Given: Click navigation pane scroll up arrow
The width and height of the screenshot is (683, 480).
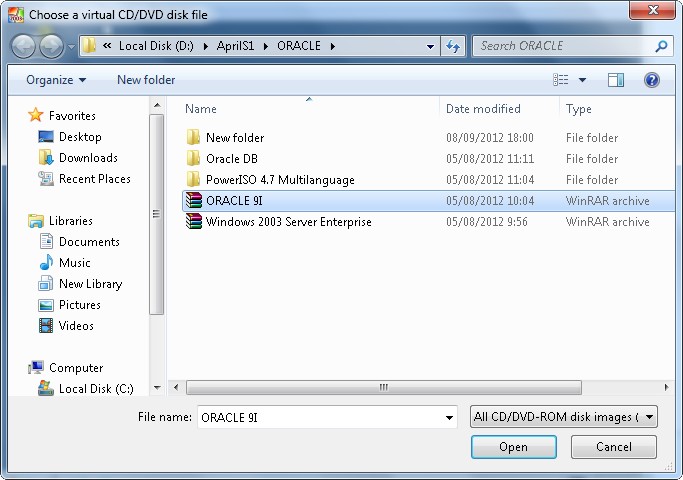Looking at the screenshot, I should [157, 105].
